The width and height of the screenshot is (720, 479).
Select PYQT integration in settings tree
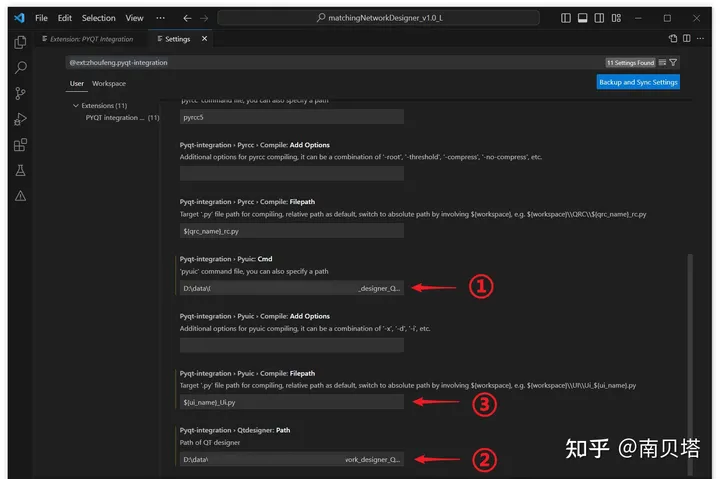[122, 118]
